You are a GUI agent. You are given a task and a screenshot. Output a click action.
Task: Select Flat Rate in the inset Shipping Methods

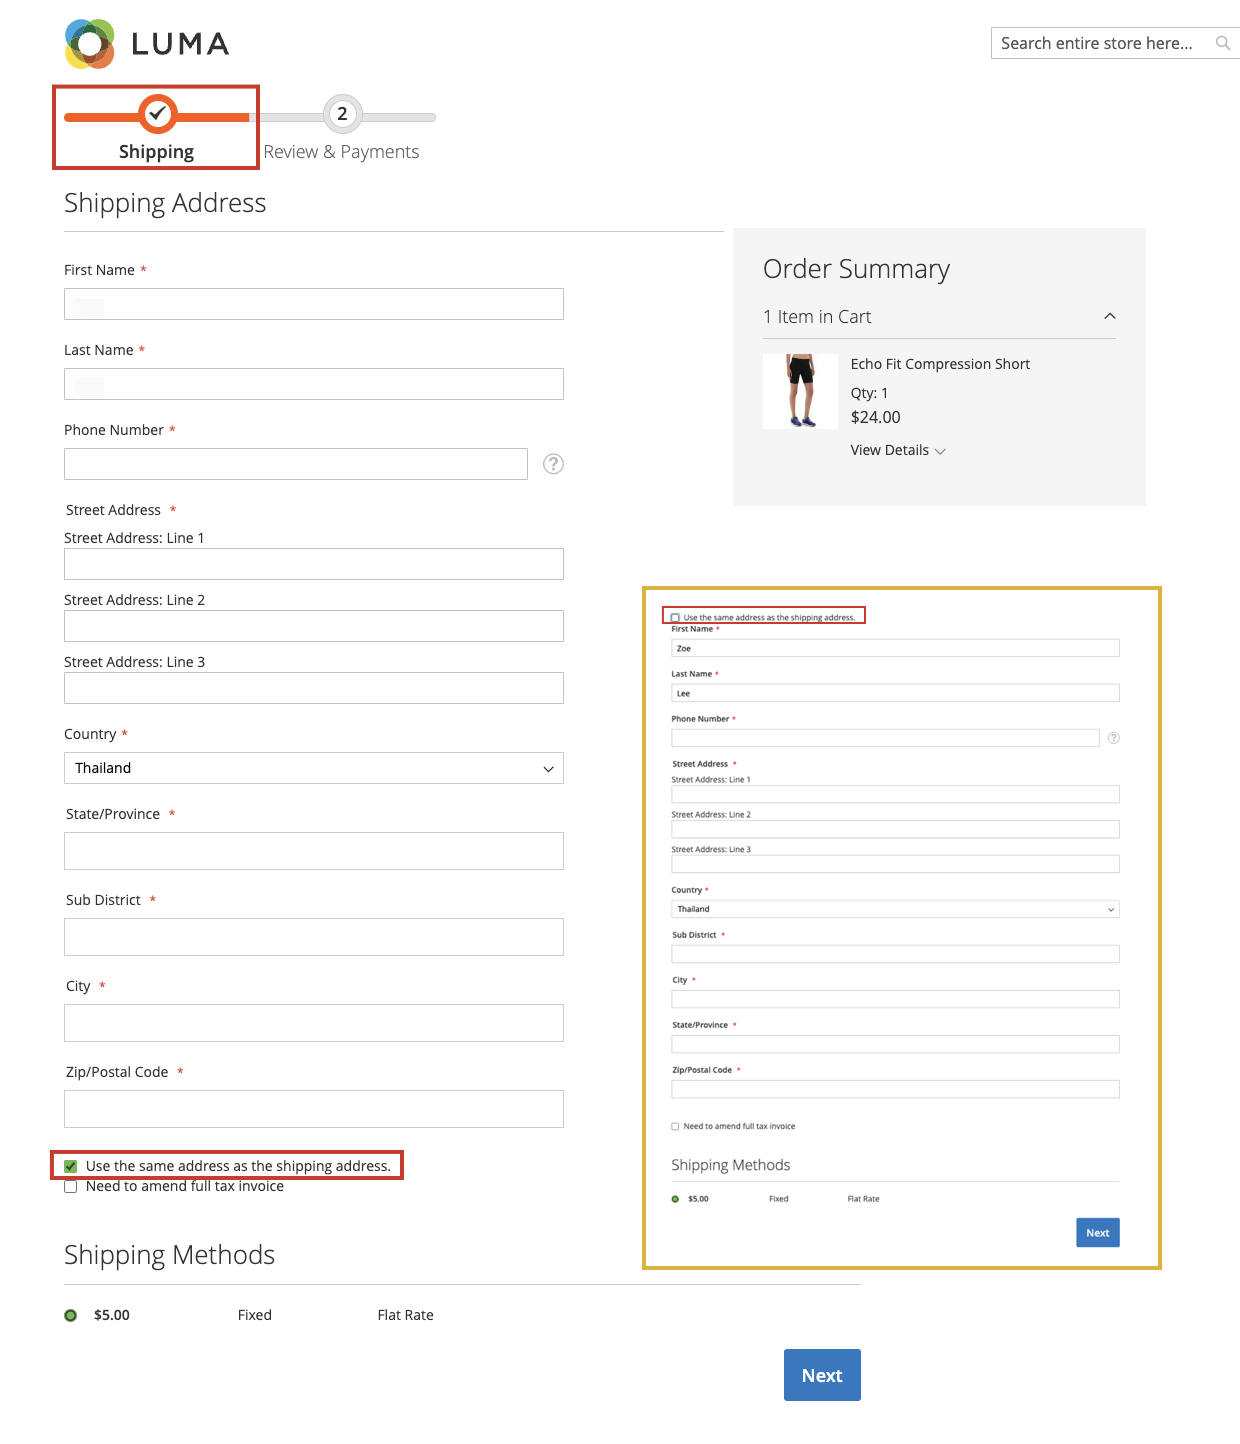[676, 1198]
